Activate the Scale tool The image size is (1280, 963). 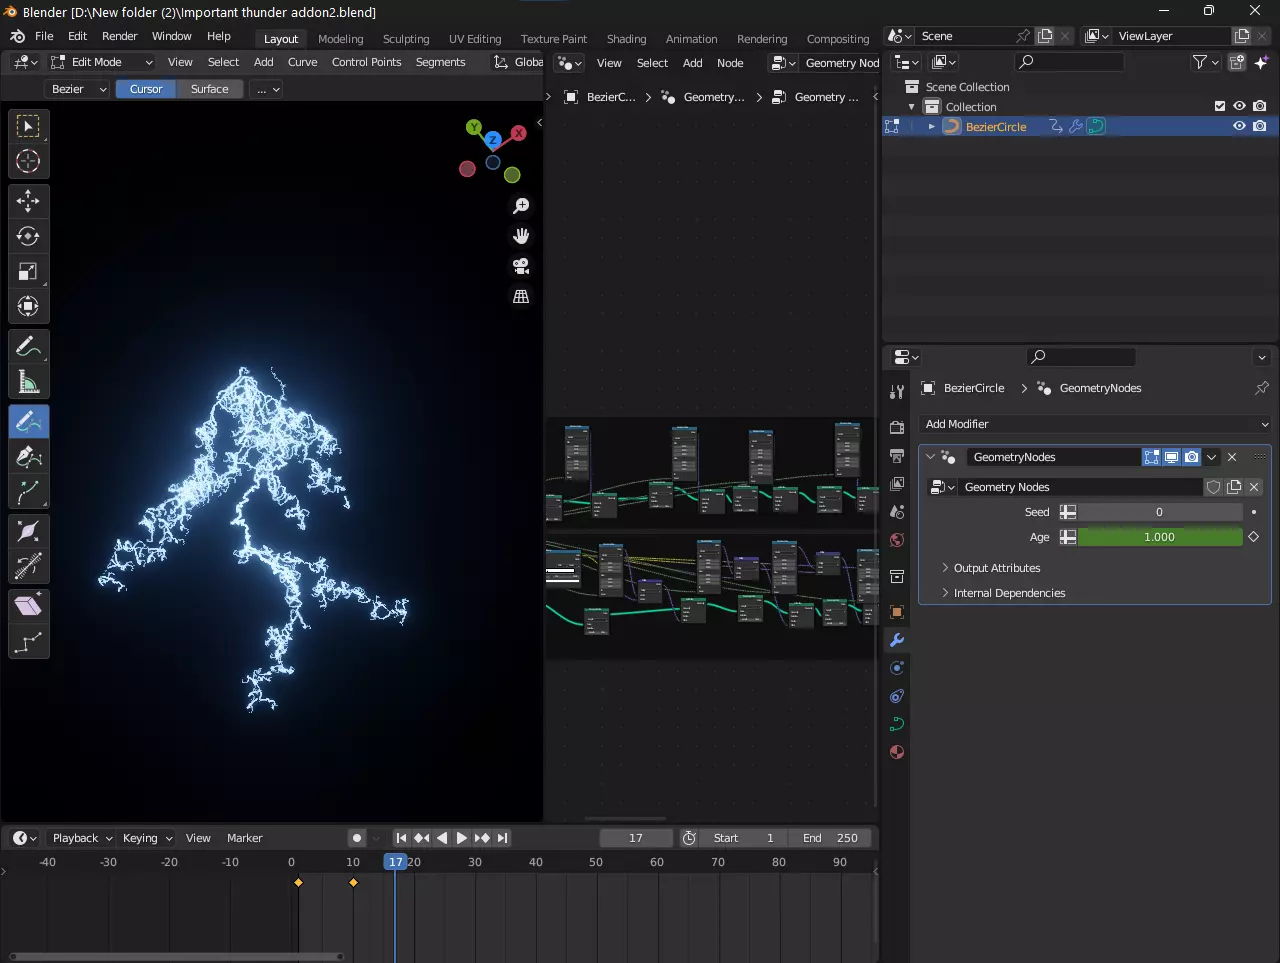pyautogui.click(x=28, y=271)
